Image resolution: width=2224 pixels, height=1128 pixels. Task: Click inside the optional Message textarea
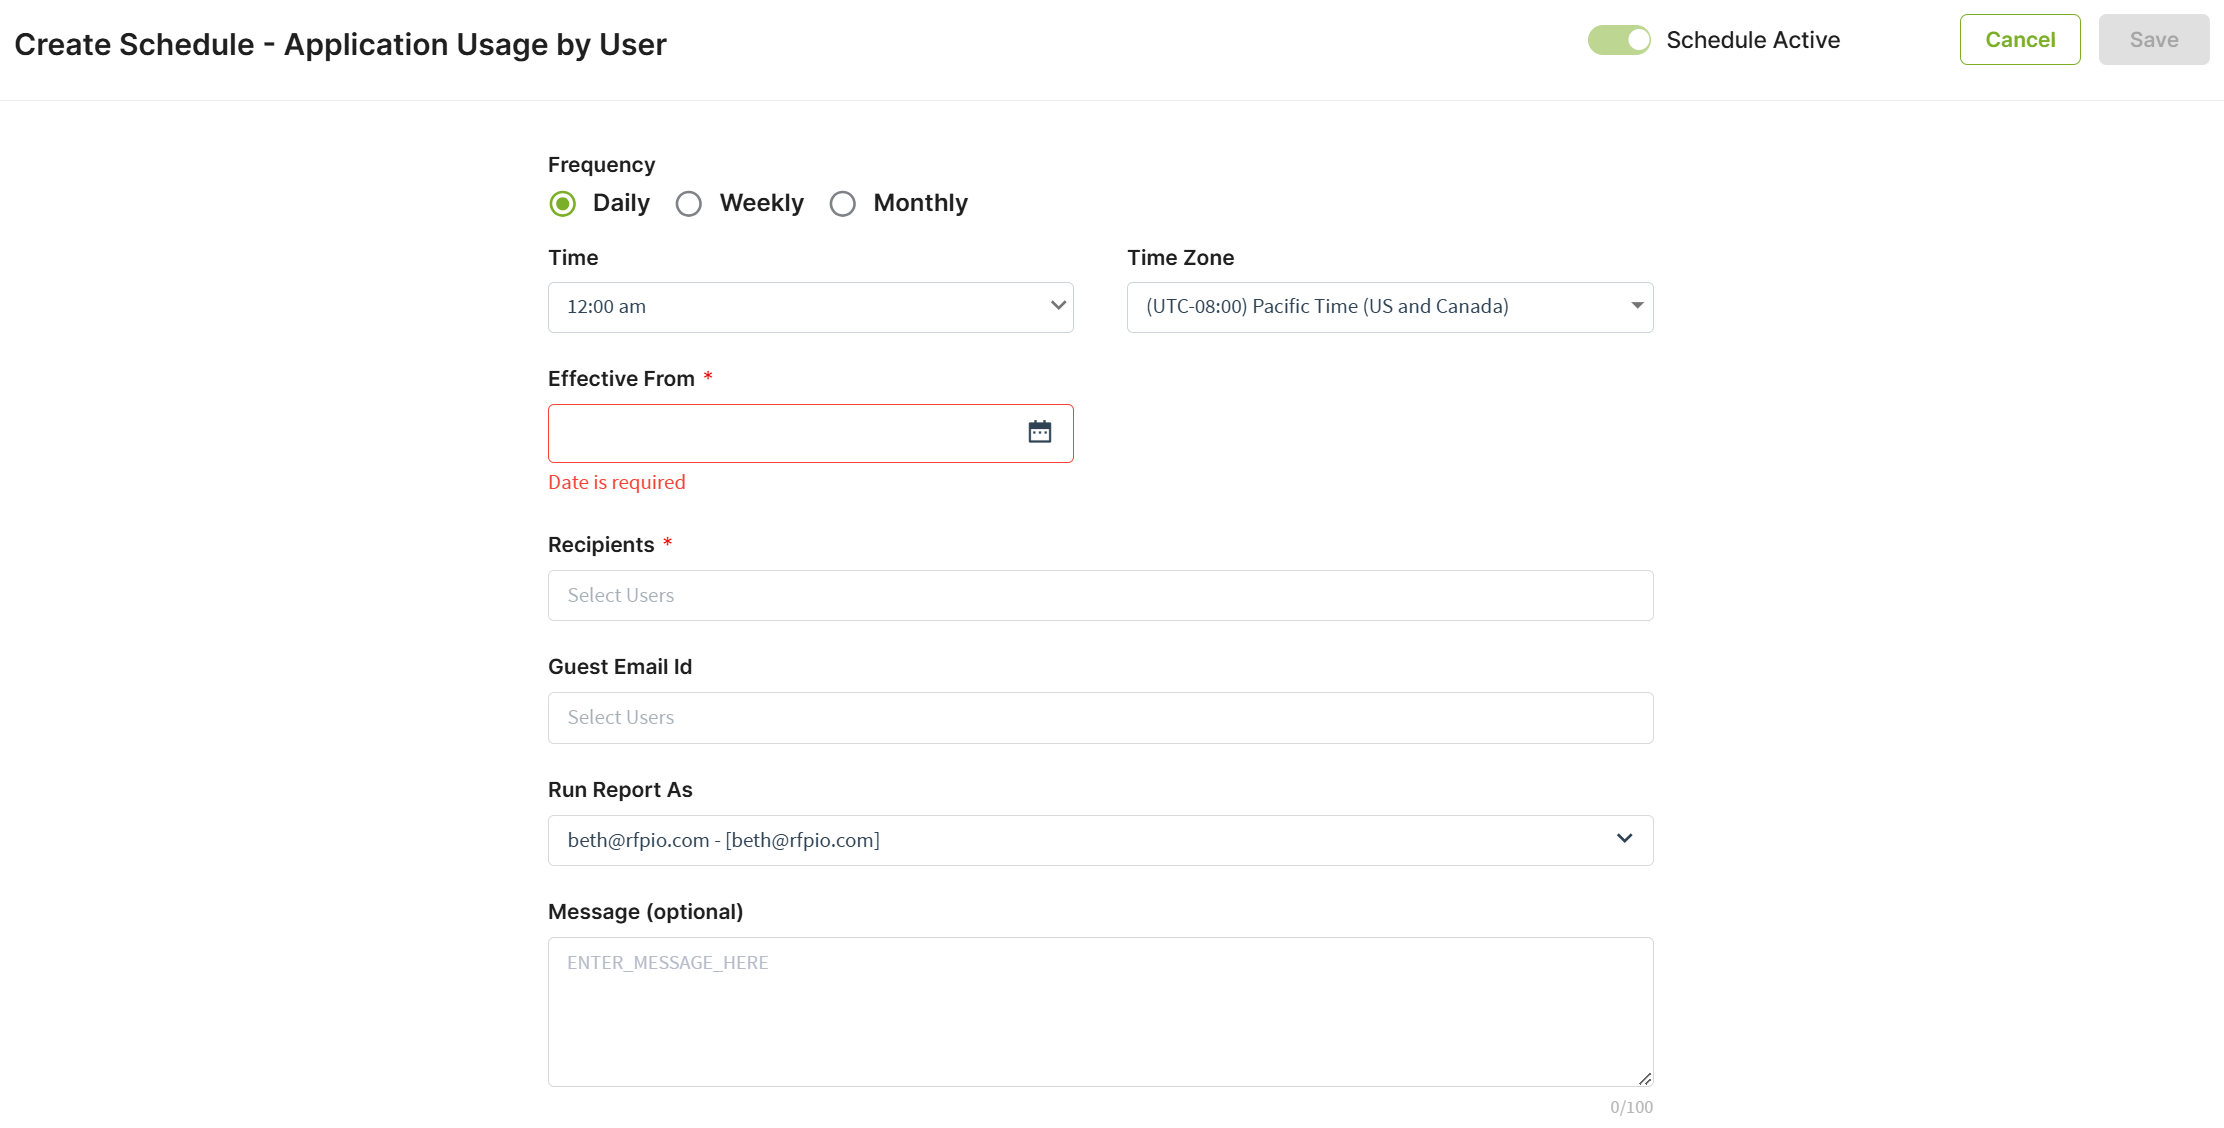pyautogui.click(x=1100, y=1011)
